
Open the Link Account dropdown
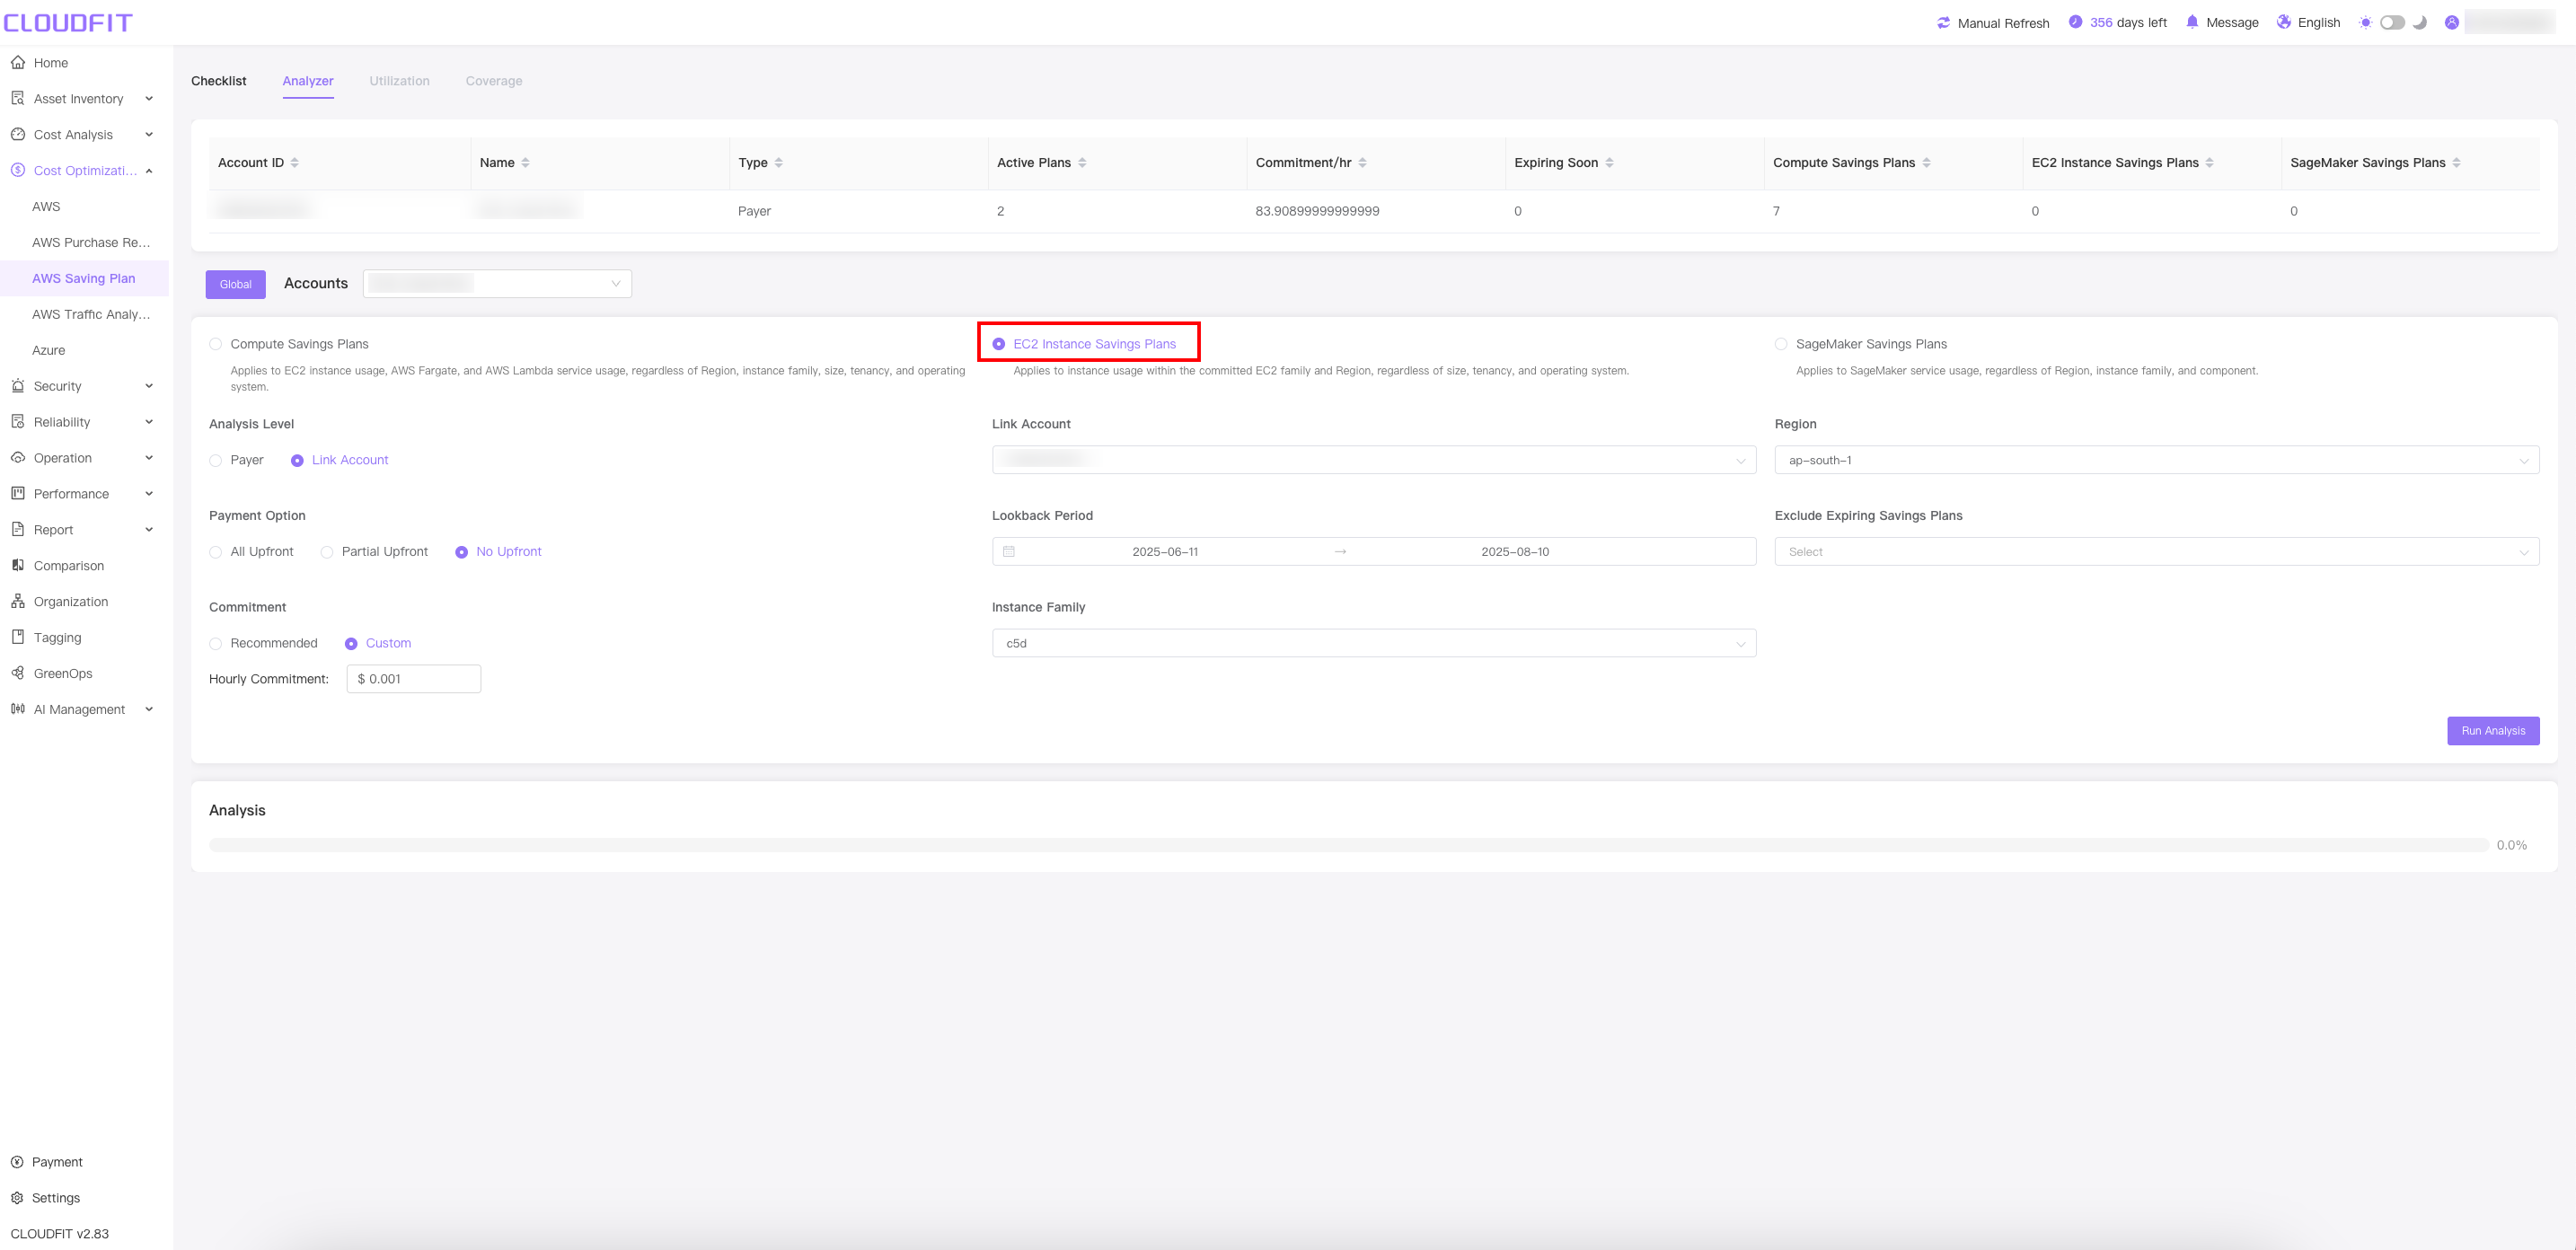pos(1374,460)
